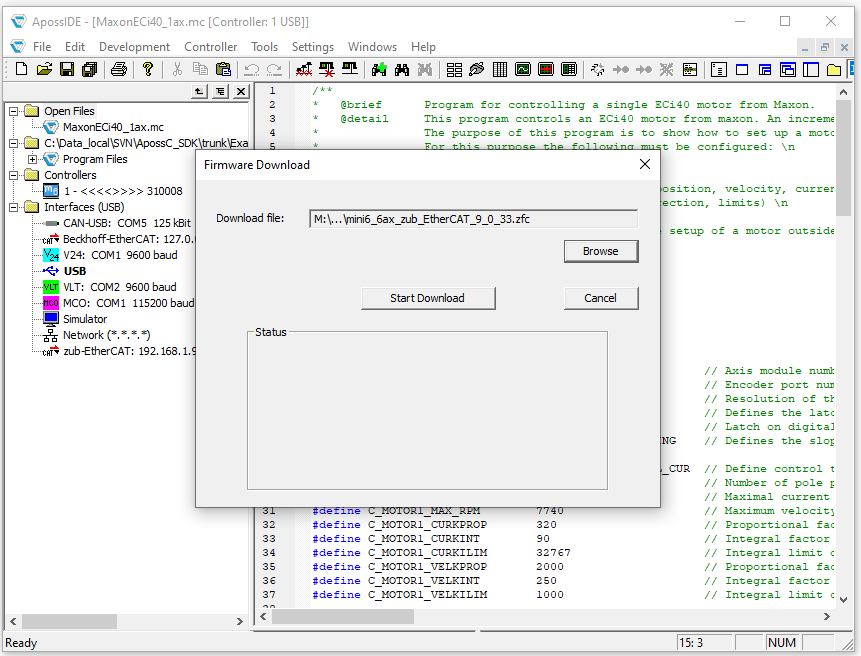Click the single blue window layout icon
Screen dimensions: 861x656
742,69
